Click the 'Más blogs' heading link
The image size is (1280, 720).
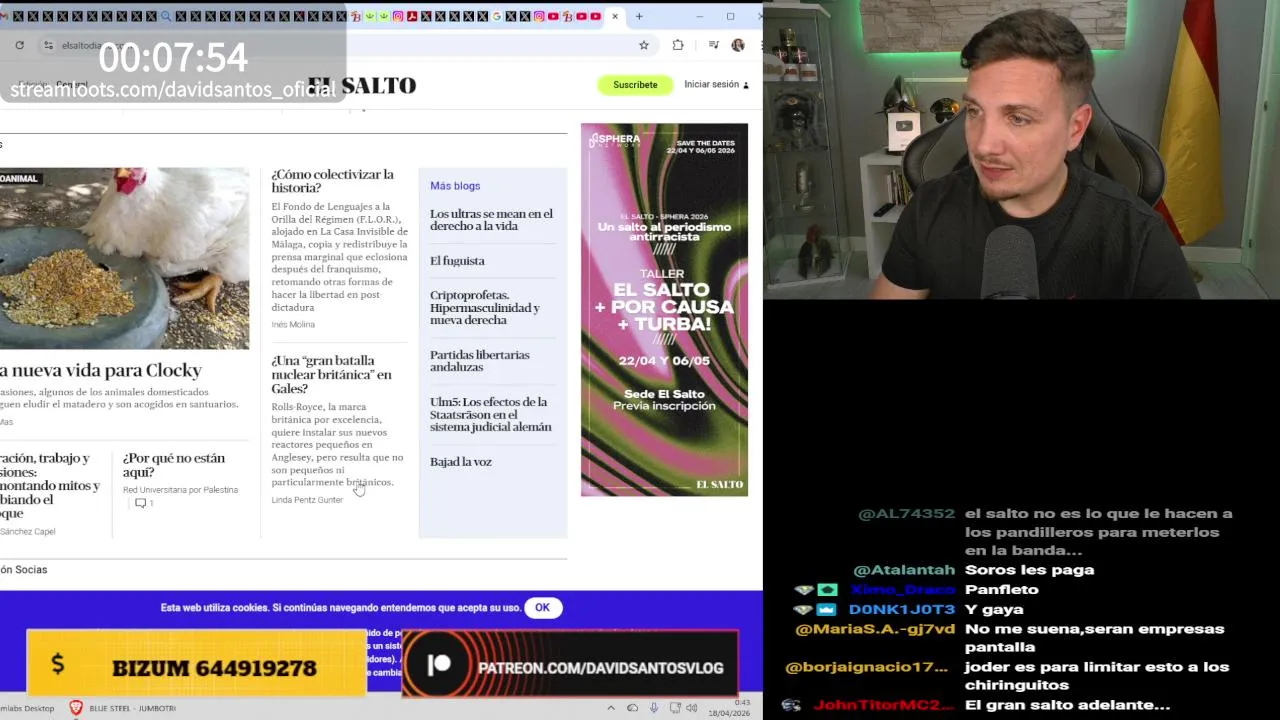click(455, 186)
